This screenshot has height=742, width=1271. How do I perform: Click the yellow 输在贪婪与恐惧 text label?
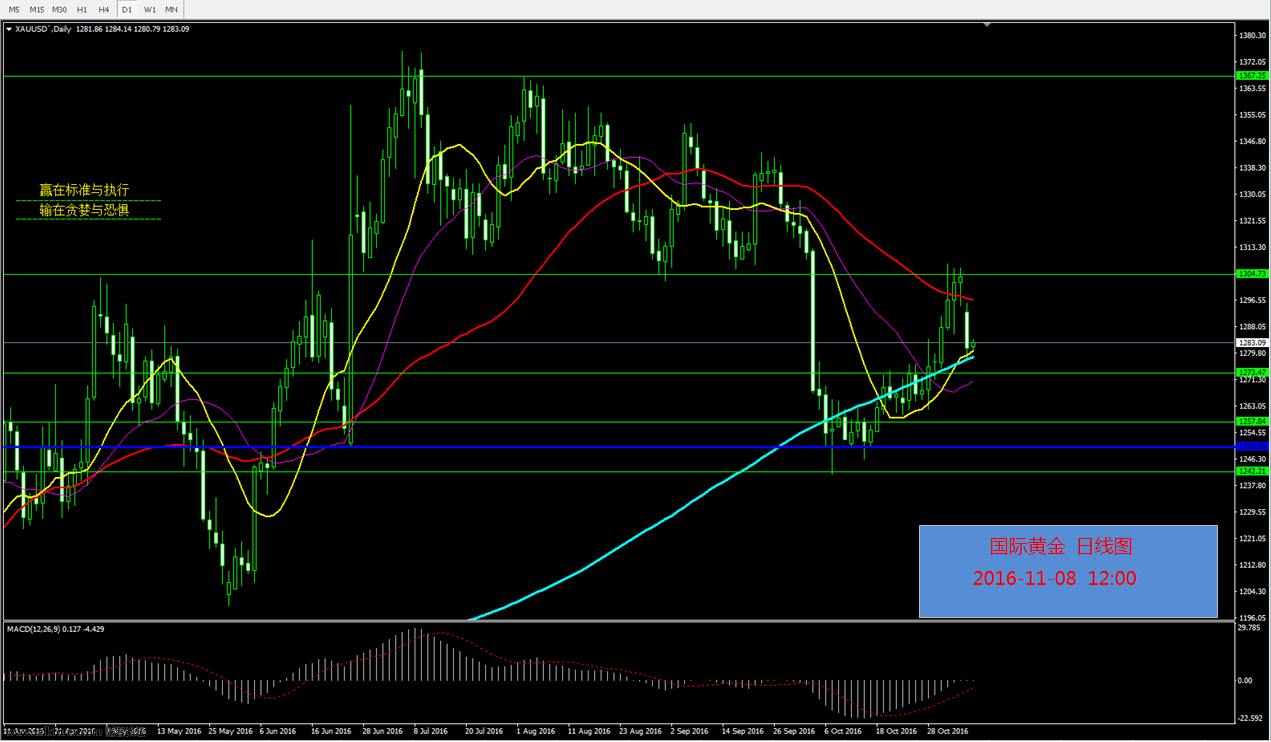click(x=84, y=210)
